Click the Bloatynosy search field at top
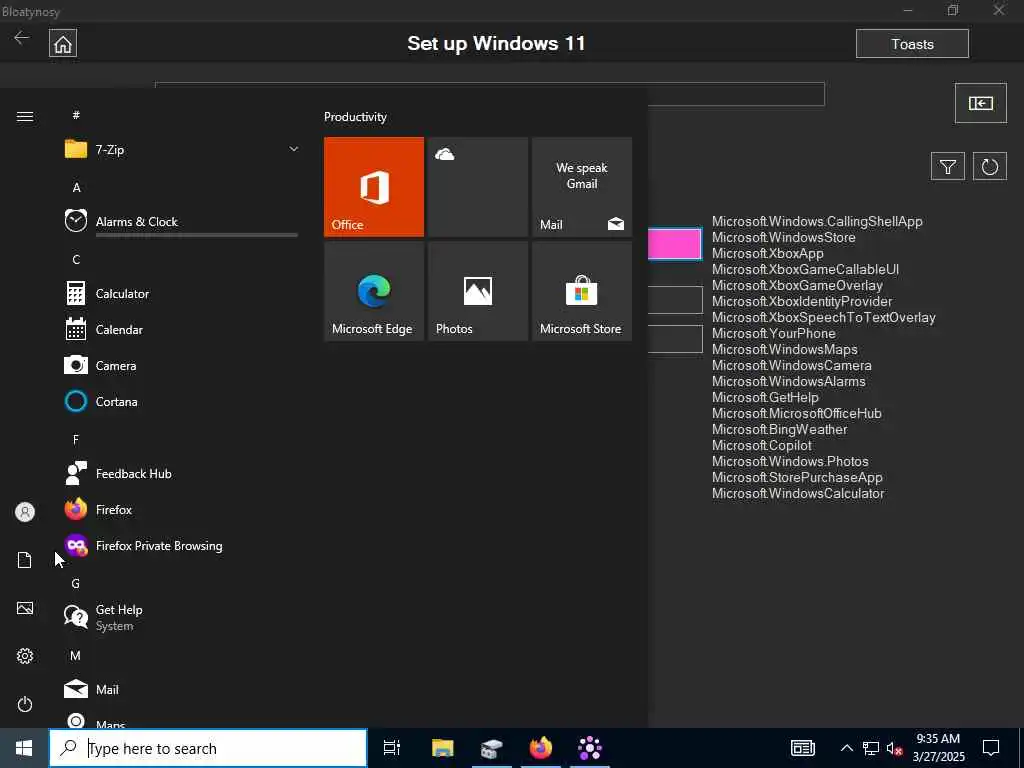 [490, 93]
